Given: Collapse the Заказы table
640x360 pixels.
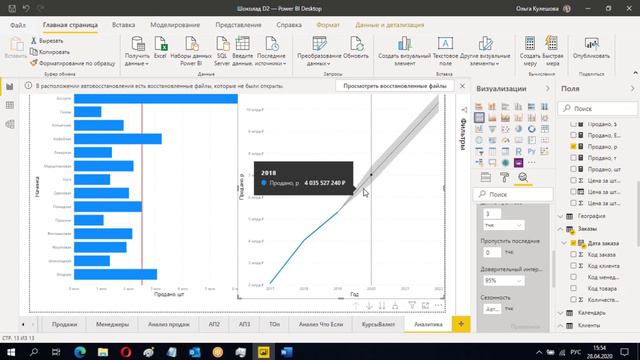Looking at the screenshot, I should 560,229.
